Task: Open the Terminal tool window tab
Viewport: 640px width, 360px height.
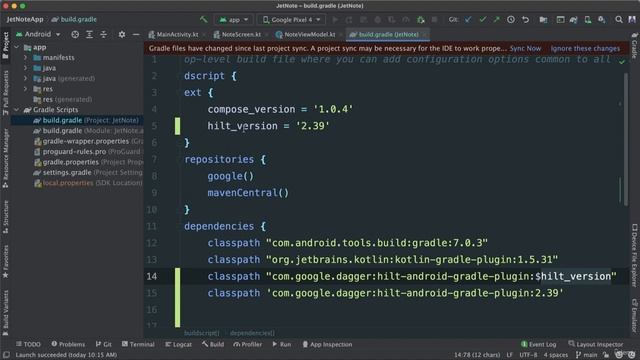Action: tap(138, 344)
